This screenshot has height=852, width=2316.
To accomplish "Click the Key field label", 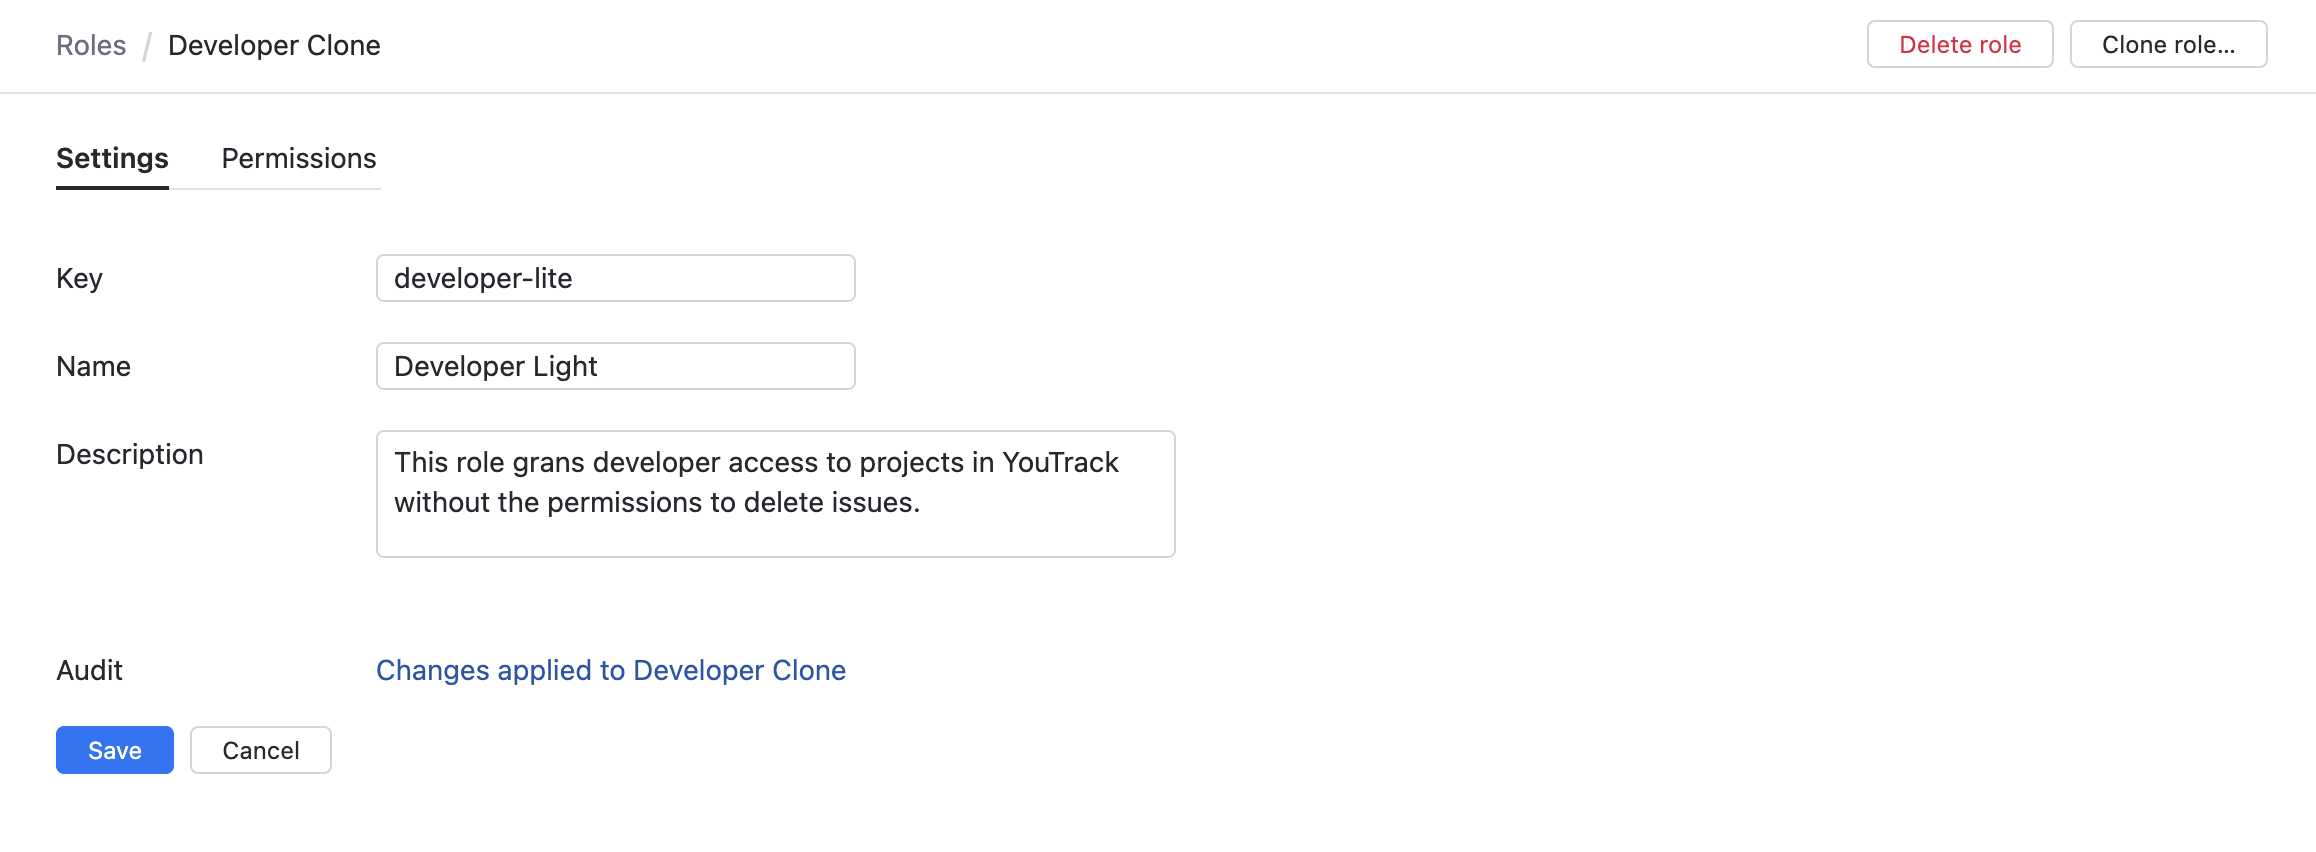I will (x=79, y=279).
